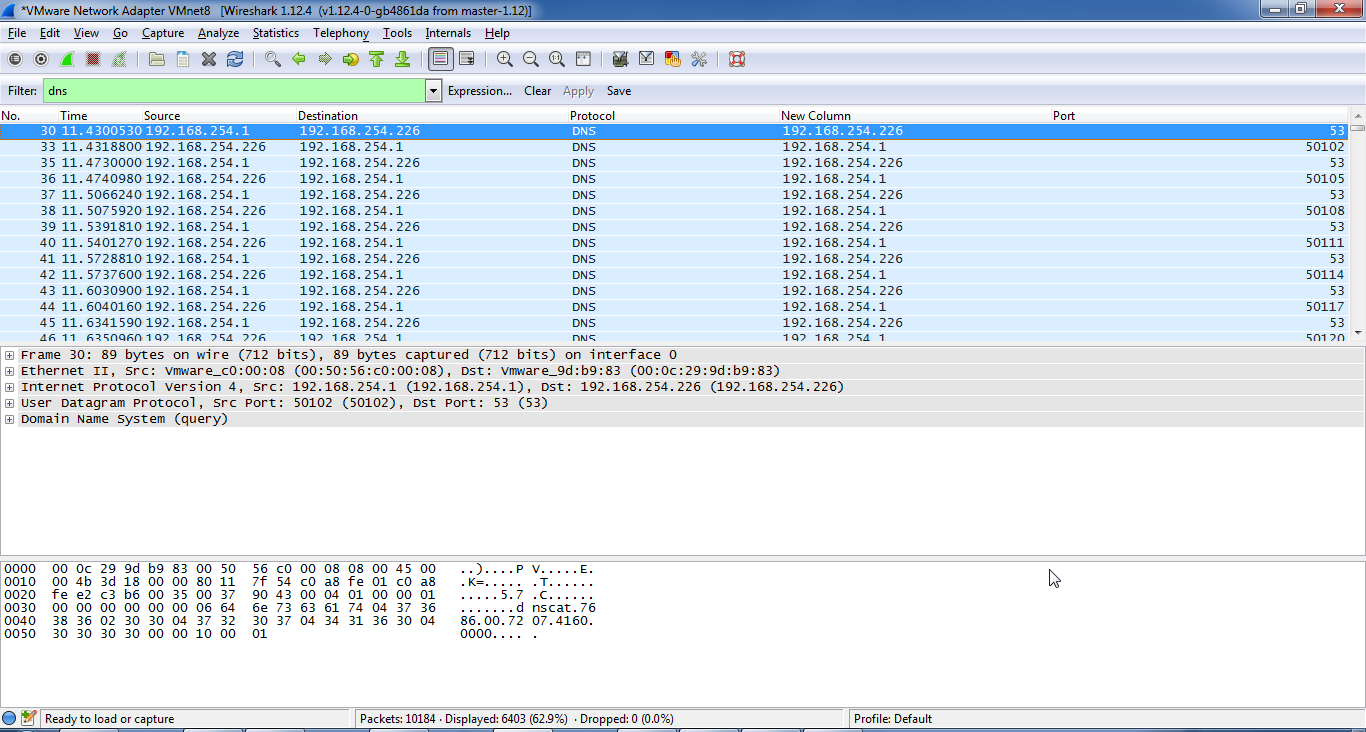Click the Expression... button

click(x=479, y=91)
